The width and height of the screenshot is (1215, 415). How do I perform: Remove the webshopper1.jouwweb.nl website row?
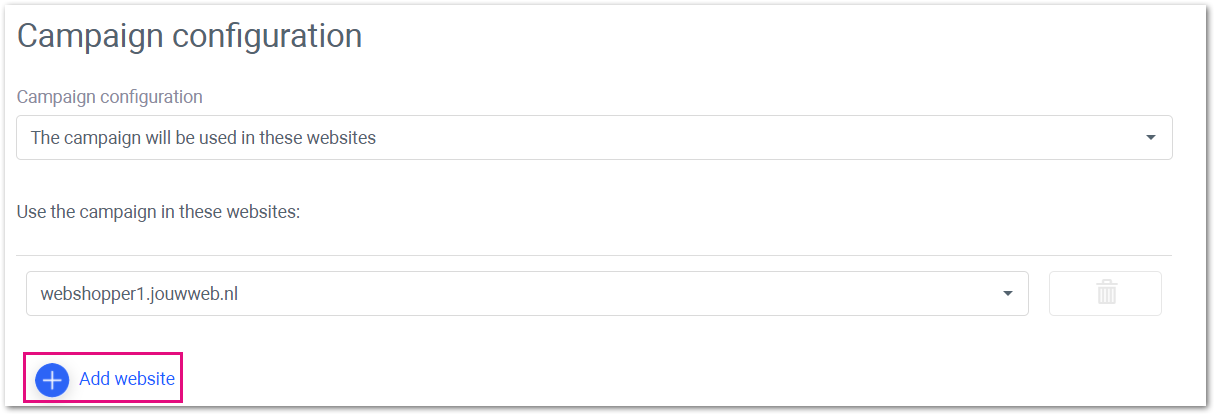(x=1105, y=293)
